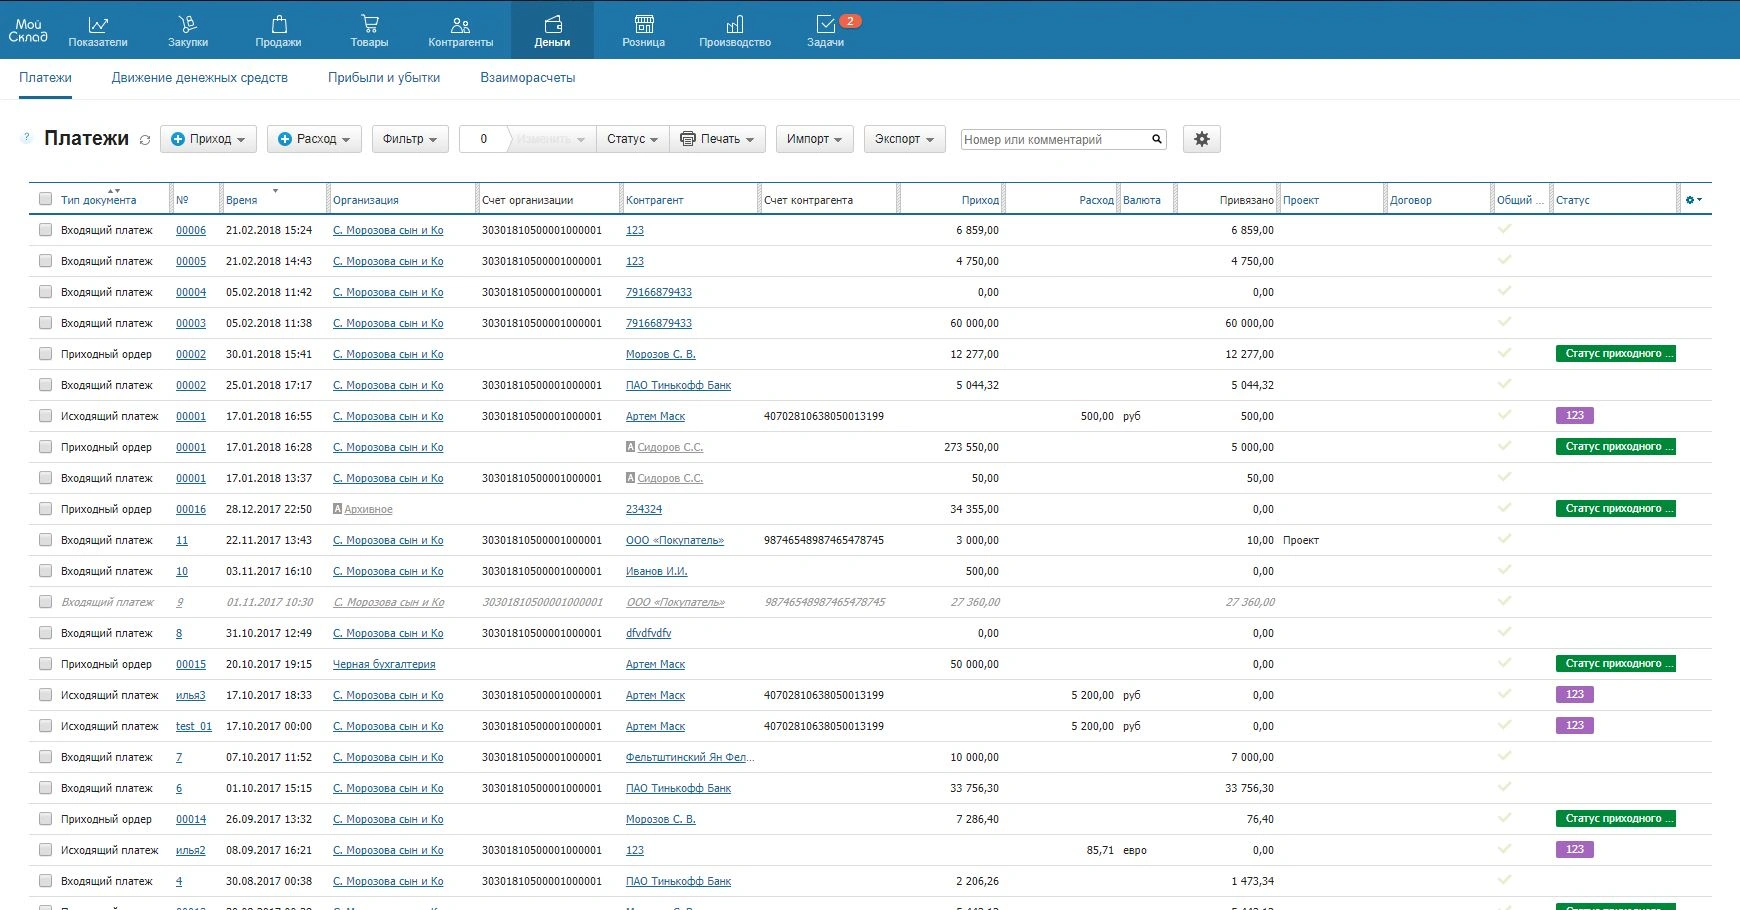1740x910 pixels.
Task: Click the gear settings button beside search
Action: 1201,139
